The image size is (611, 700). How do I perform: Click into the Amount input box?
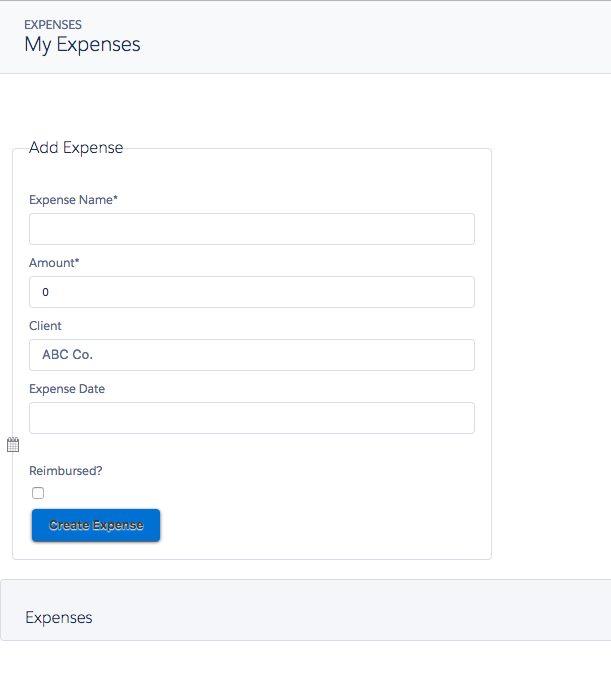coord(251,292)
